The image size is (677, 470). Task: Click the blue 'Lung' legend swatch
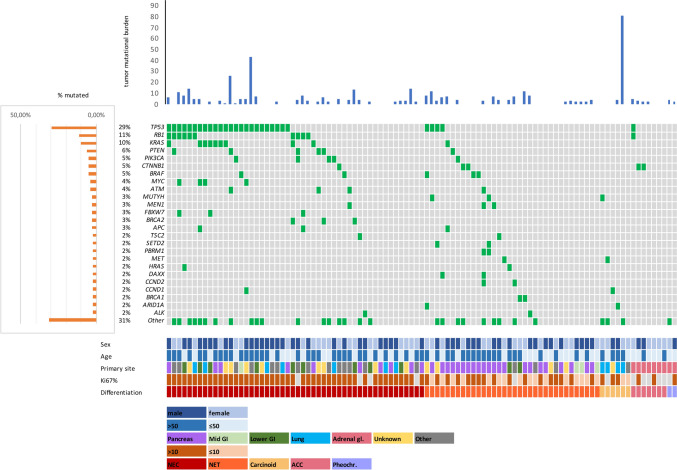(310, 438)
